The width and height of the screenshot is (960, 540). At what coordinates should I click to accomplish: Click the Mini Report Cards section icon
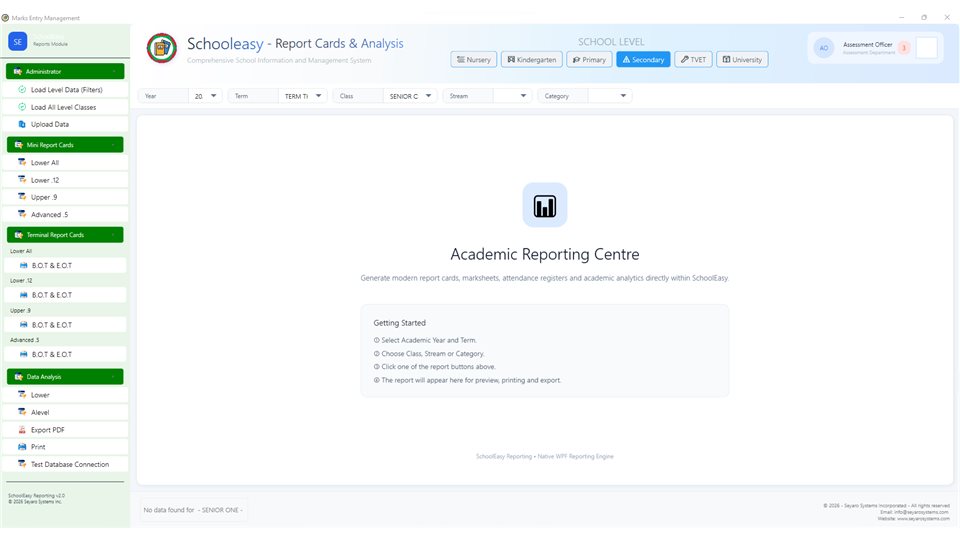18,145
